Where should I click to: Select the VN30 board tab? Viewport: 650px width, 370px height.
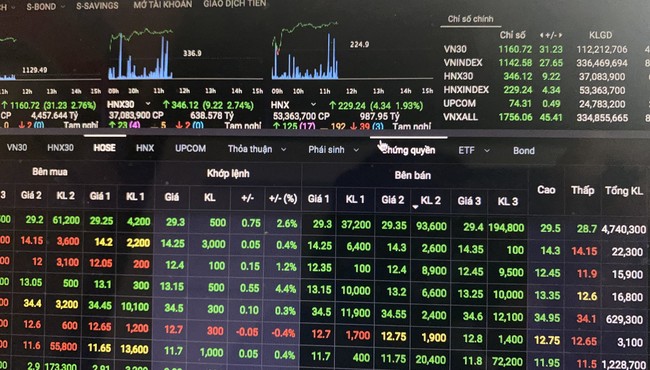(17, 148)
